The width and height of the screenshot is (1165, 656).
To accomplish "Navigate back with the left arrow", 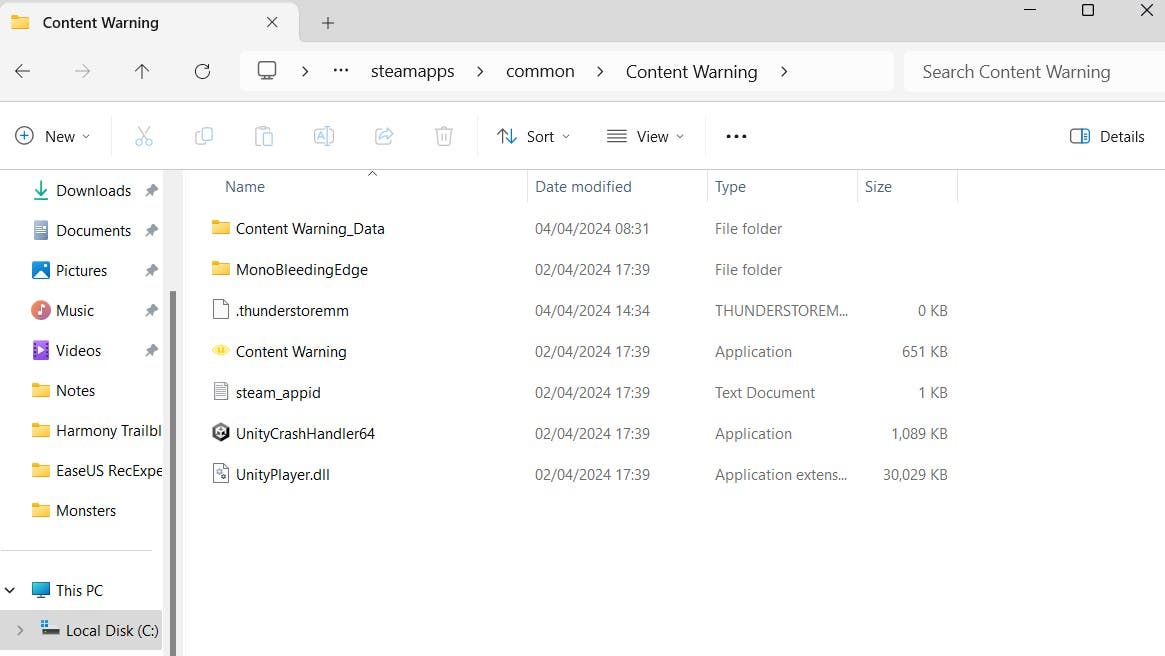I will pos(22,71).
